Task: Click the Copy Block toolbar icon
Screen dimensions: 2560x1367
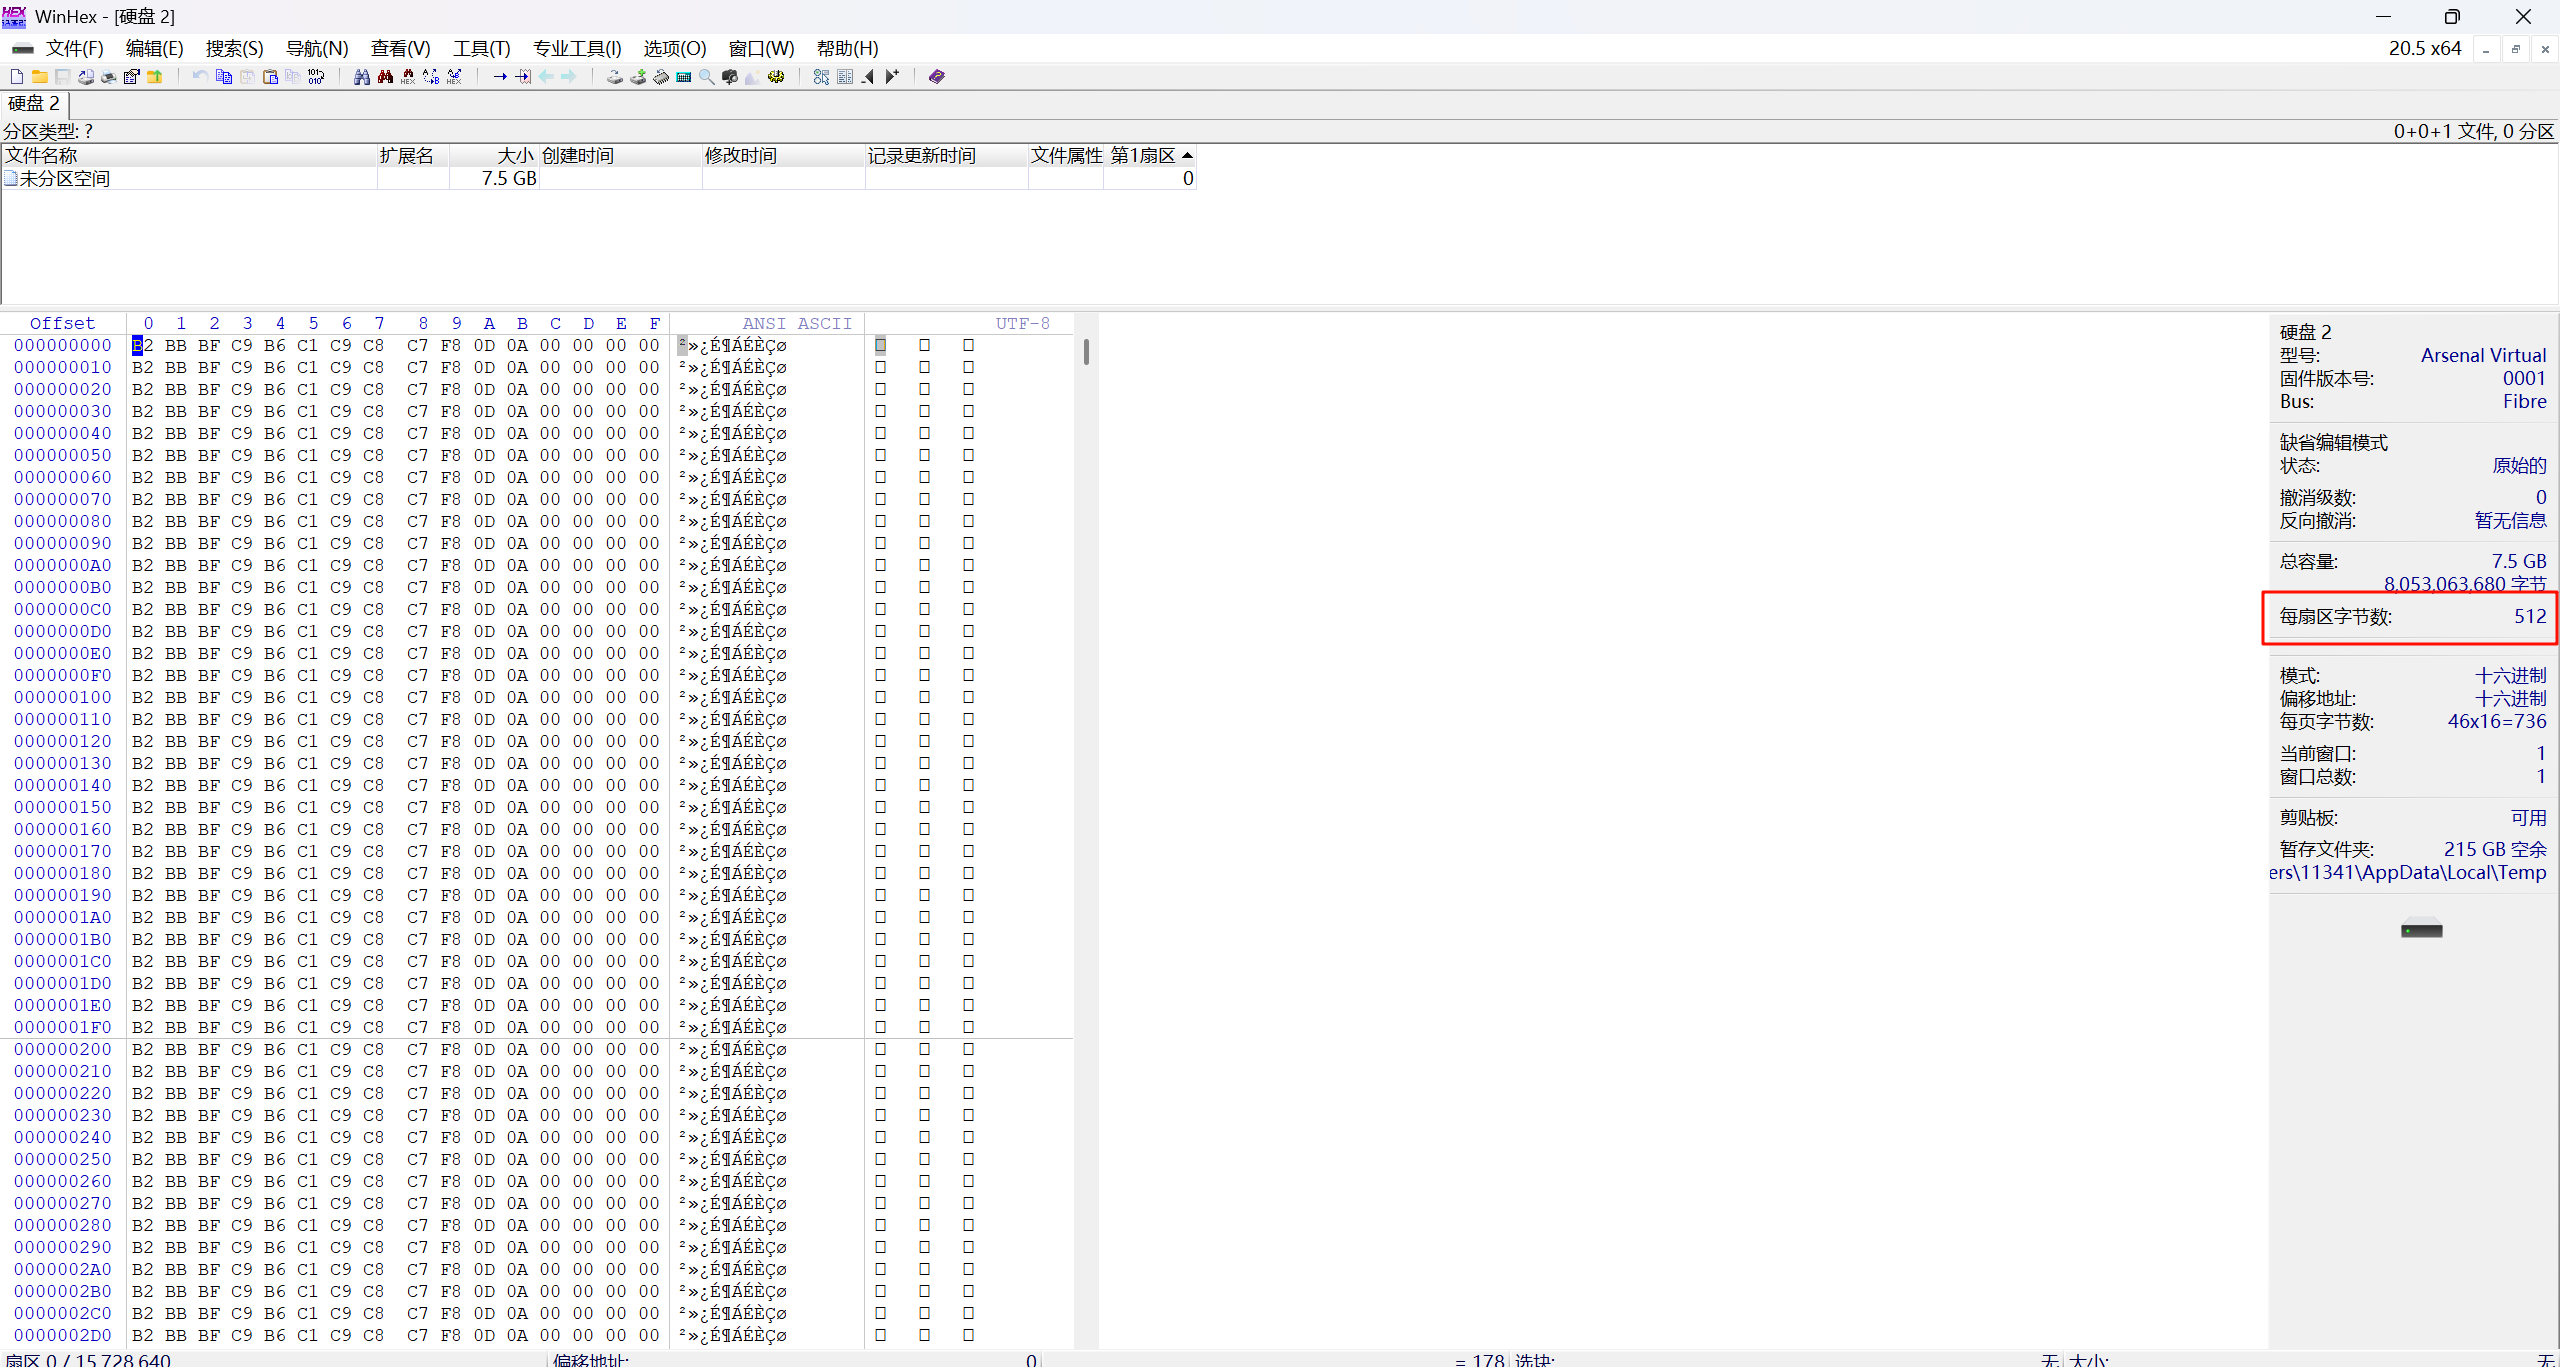Action: click(224, 77)
